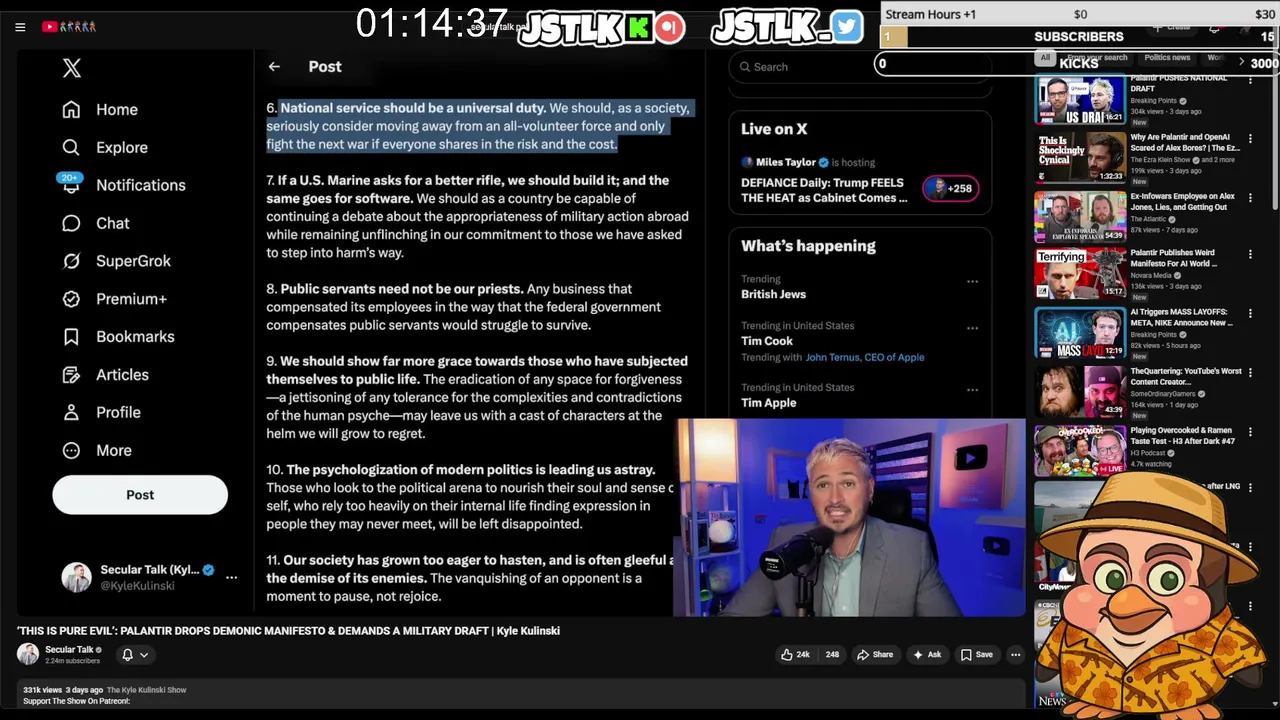Viewport: 1280px width, 720px height.
Task: Click the +258 listeners badge
Action: coord(950,188)
